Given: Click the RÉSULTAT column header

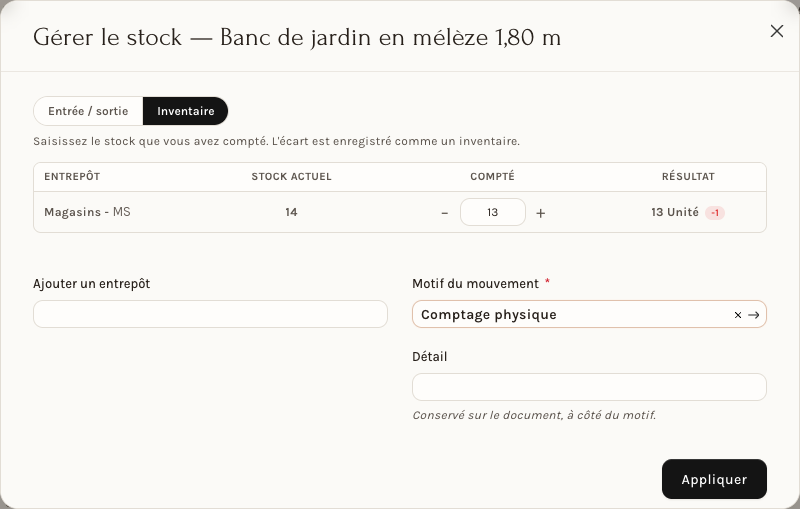Looking at the screenshot, I should [688, 176].
